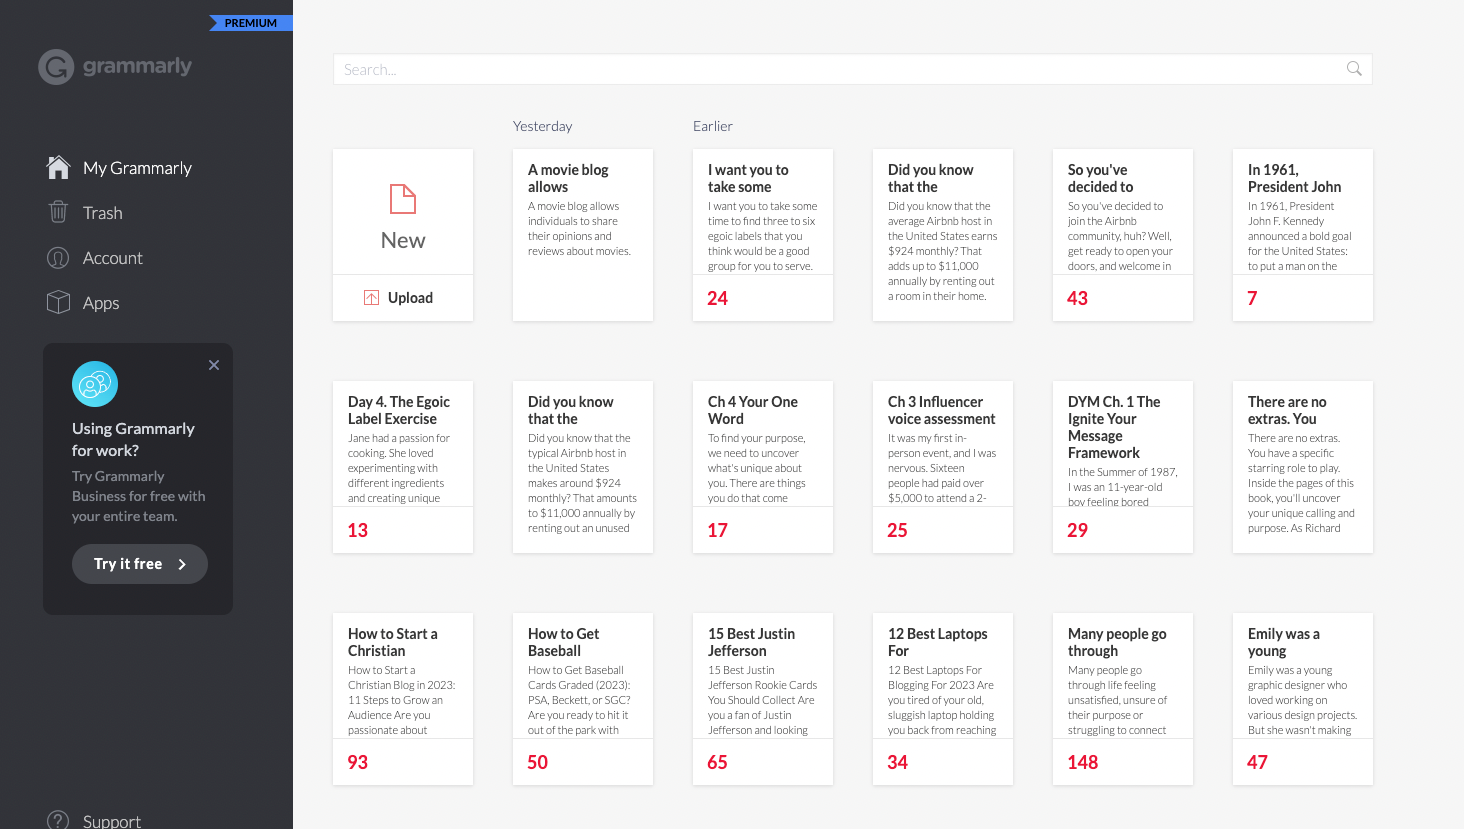Click the Grammarly logo icon
The width and height of the screenshot is (1464, 829).
point(56,67)
